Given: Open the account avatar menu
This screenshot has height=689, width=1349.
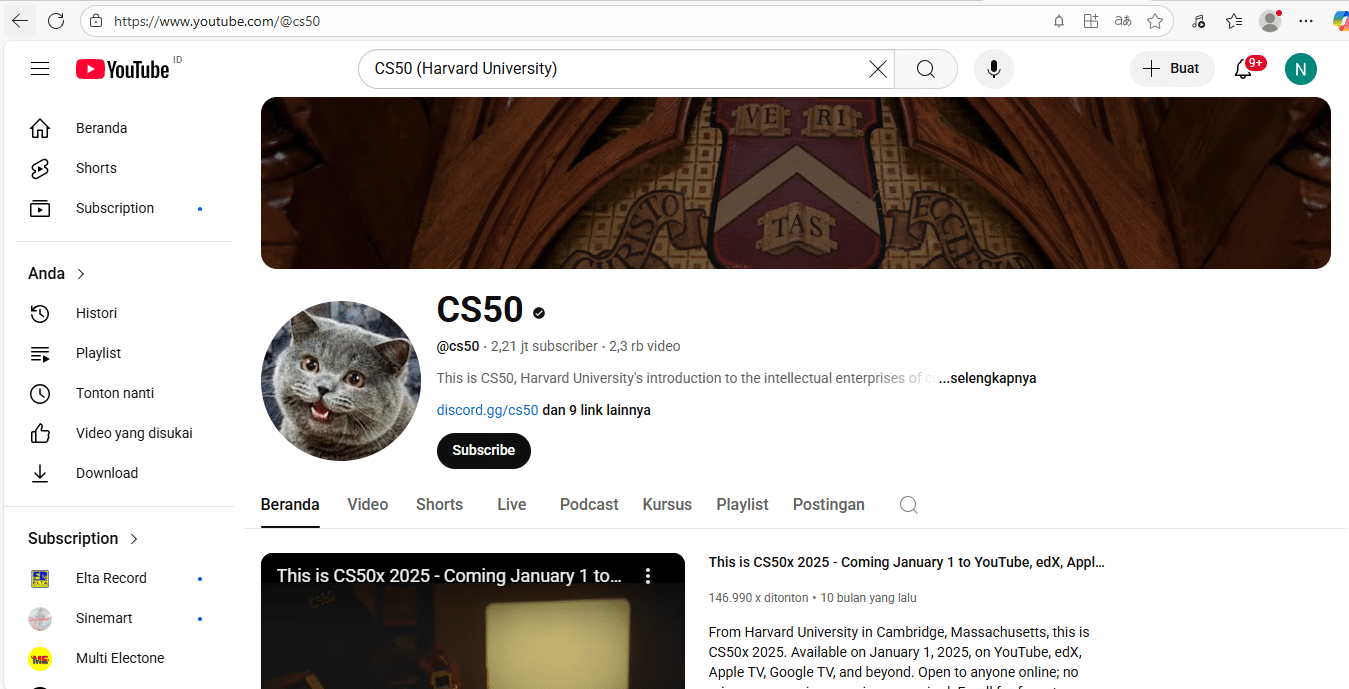Looking at the screenshot, I should [1300, 69].
